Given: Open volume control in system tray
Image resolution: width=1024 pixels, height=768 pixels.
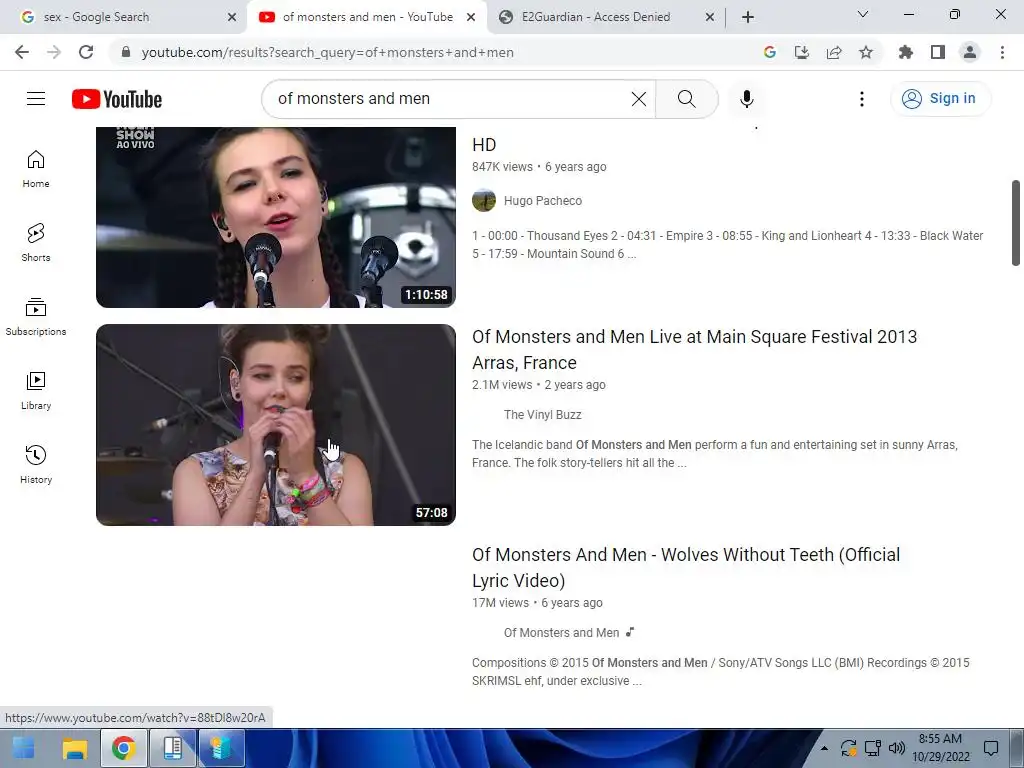Looking at the screenshot, I should (x=897, y=748).
